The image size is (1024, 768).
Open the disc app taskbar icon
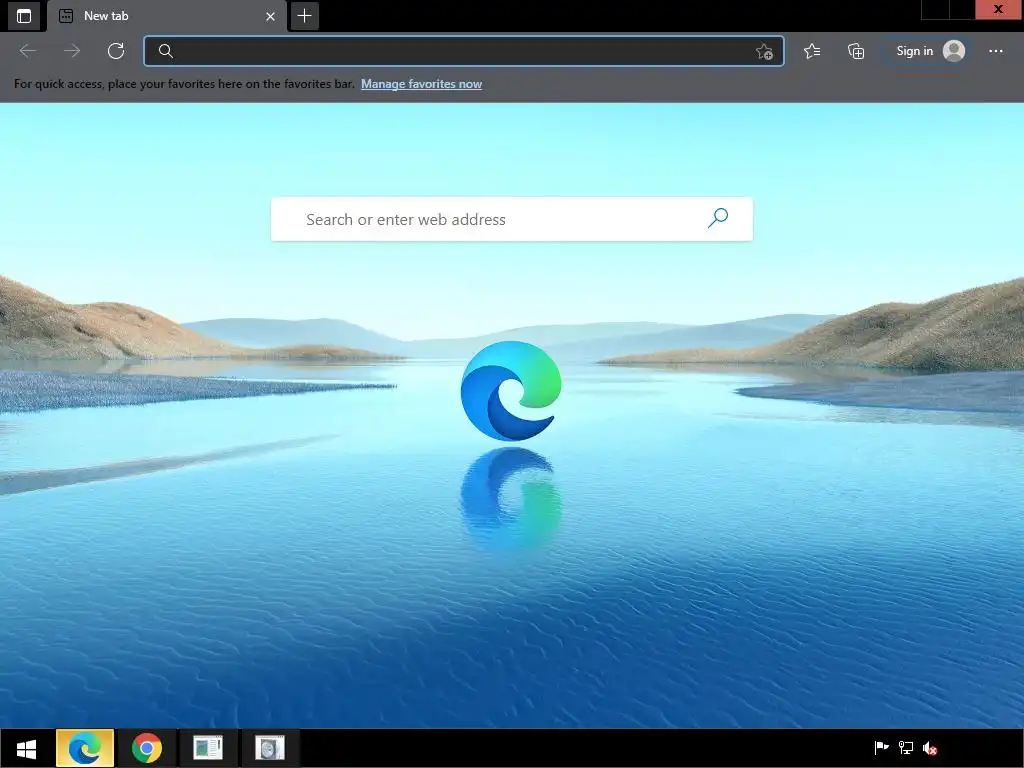(270, 748)
